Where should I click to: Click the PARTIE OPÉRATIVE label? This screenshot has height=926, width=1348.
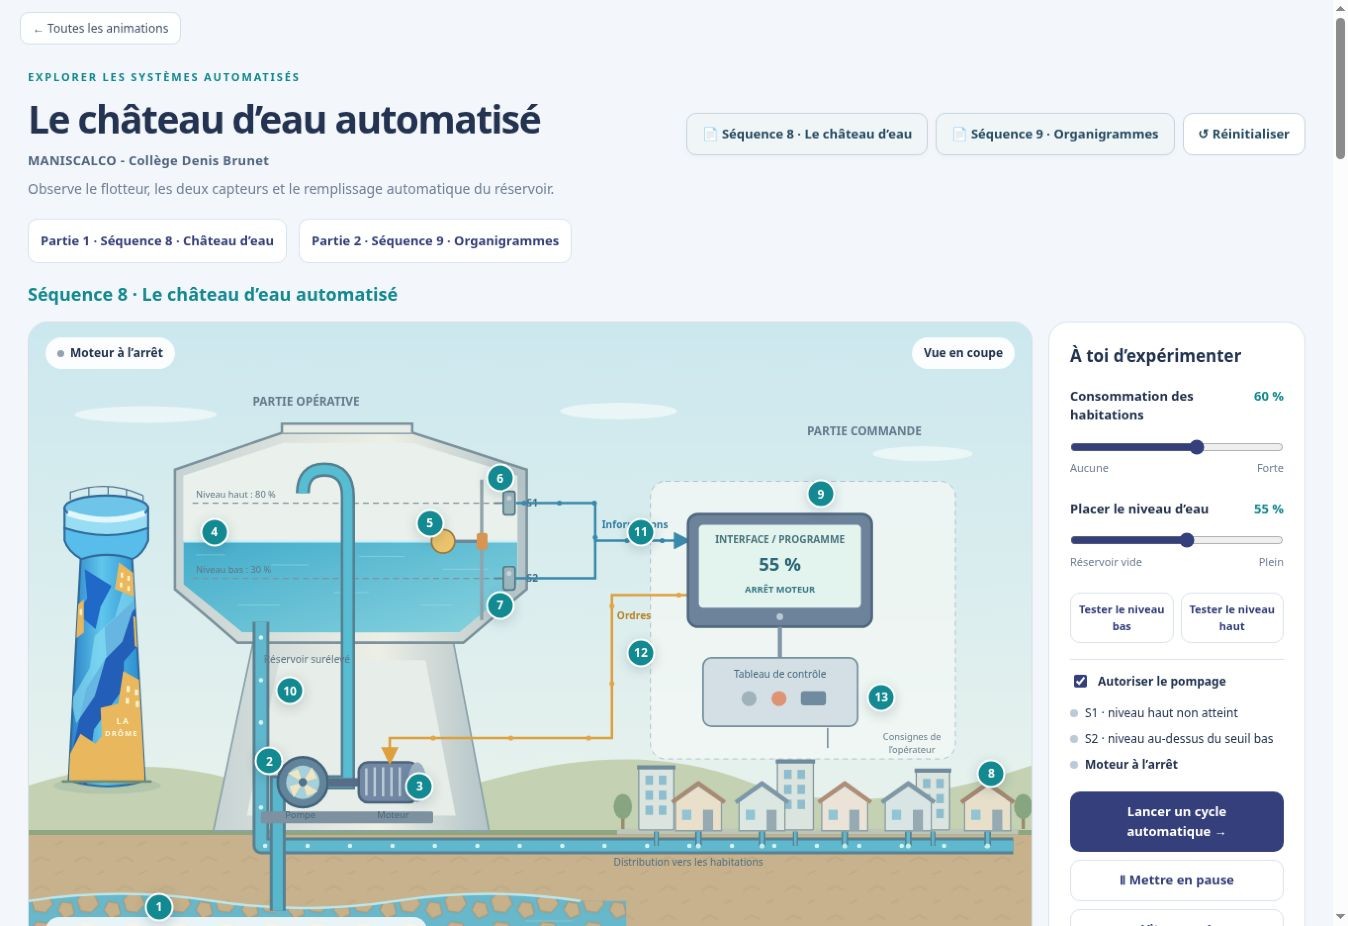tap(306, 401)
